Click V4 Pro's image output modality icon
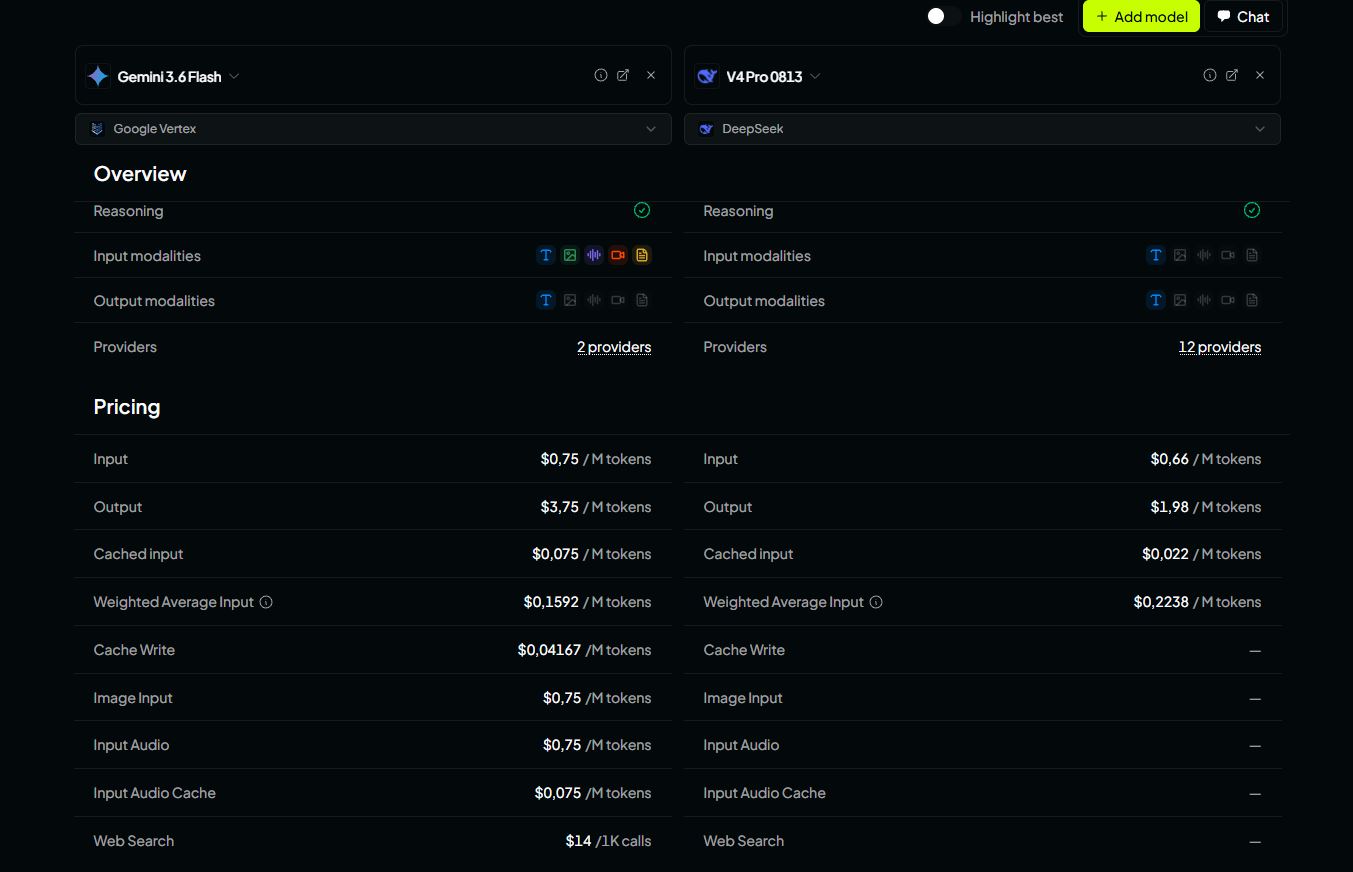Screen dimensions: 1353x872 point(1180,300)
